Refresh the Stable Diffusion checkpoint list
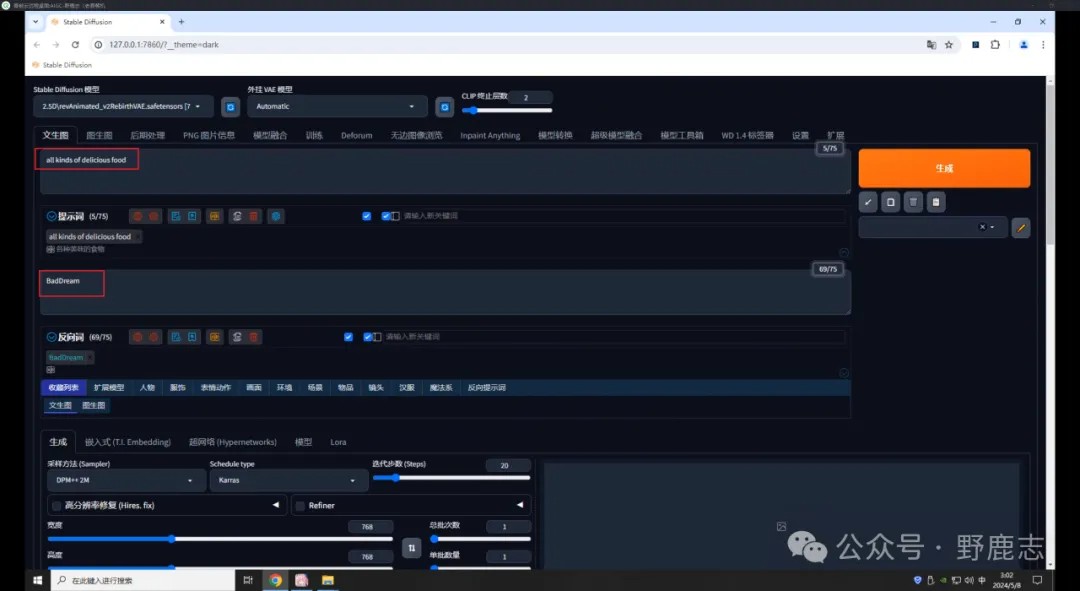The image size is (1080, 591). click(230, 107)
